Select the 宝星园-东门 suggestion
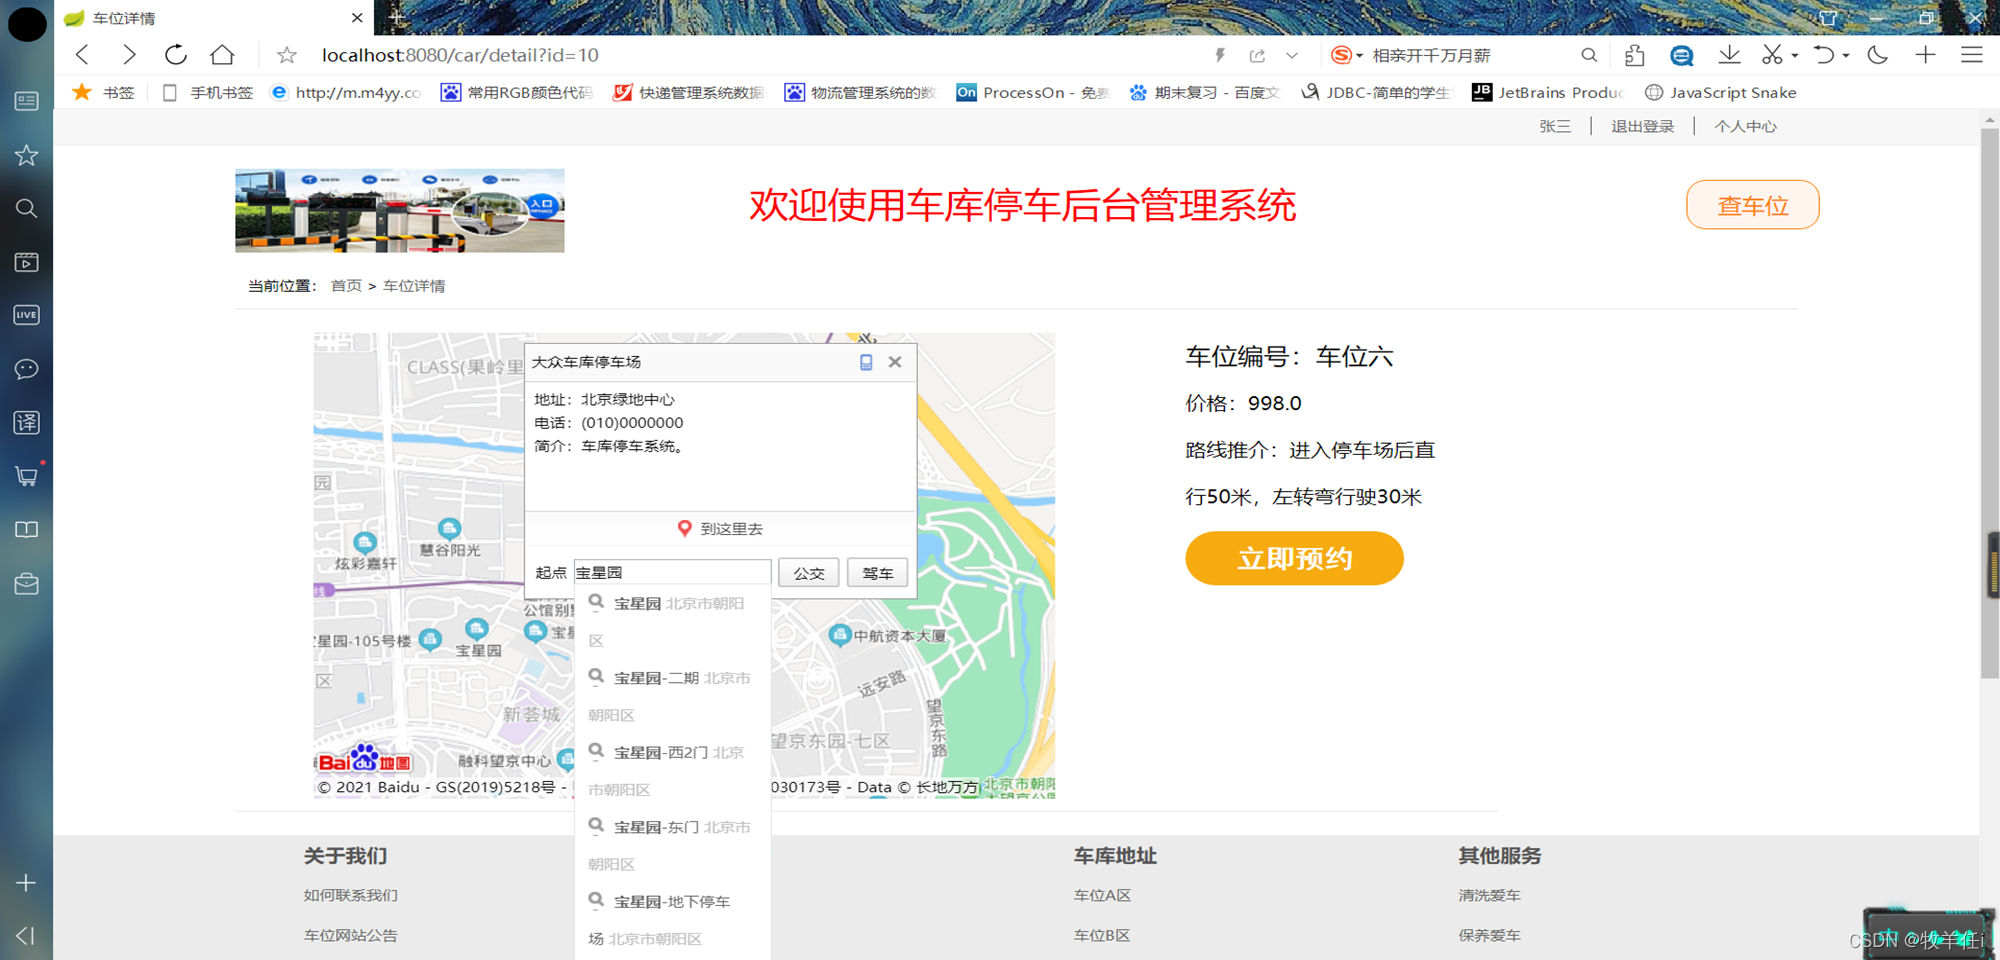The height and width of the screenshot is (960, 2000). click(672, 845)
